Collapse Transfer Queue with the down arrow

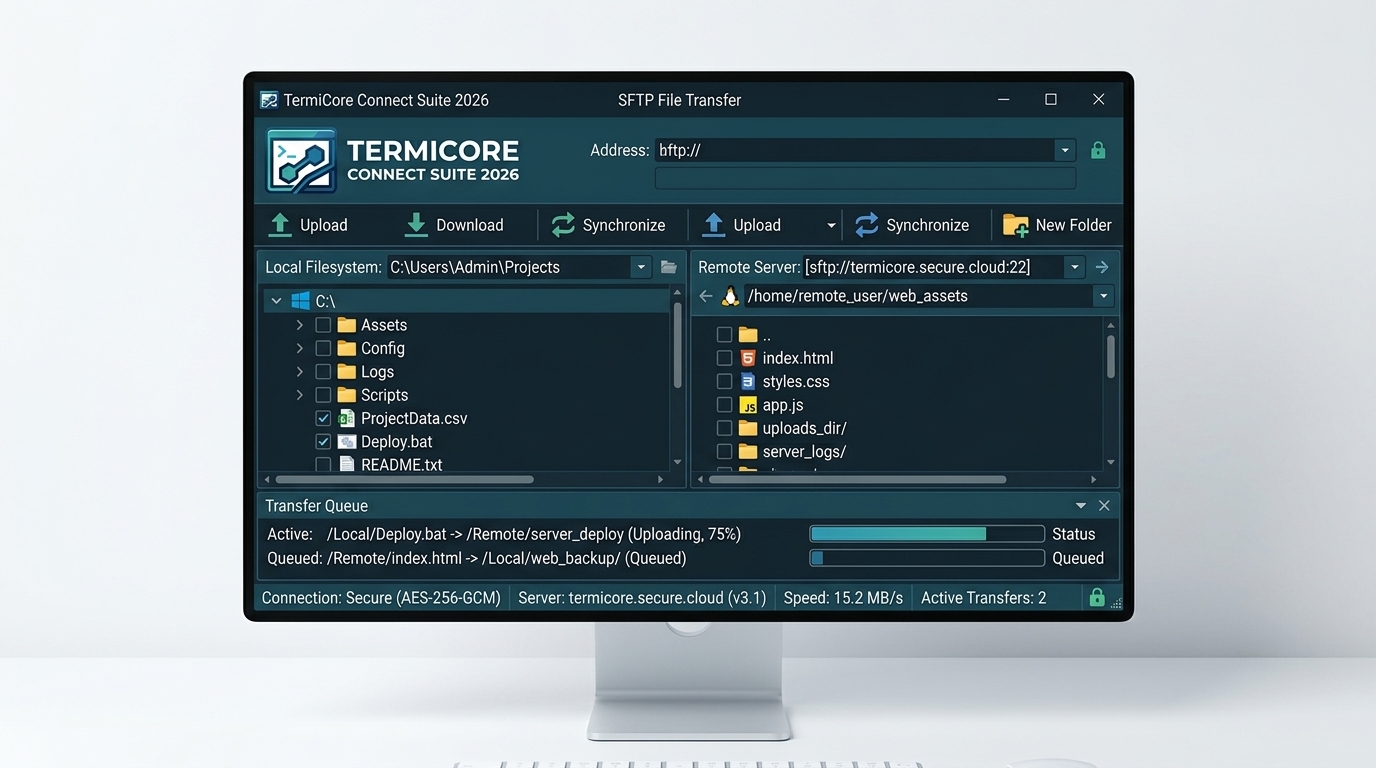click(1081, 506)
